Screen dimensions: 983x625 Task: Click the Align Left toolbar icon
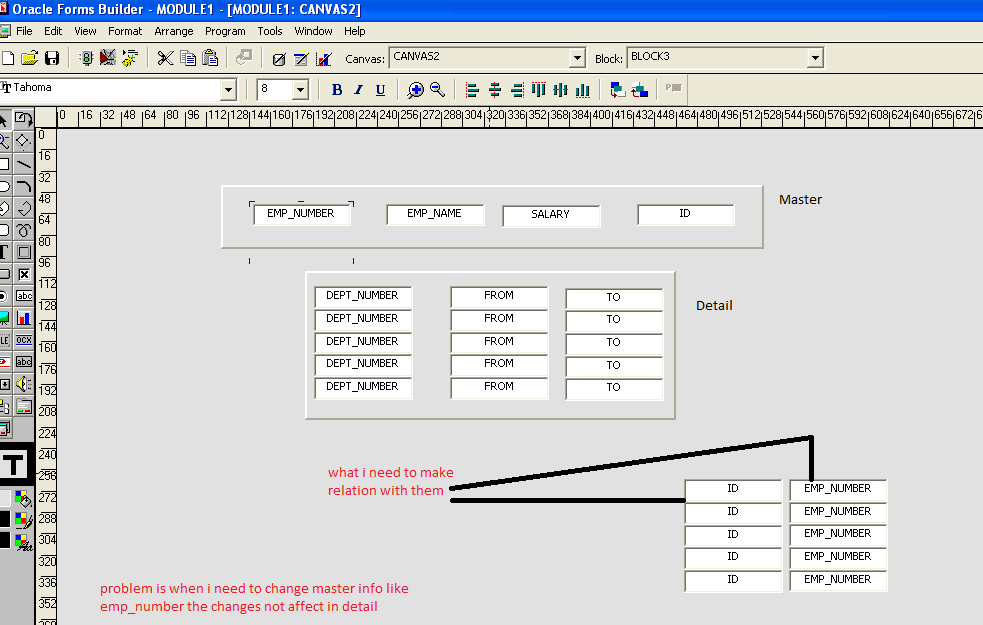(473, 90)
